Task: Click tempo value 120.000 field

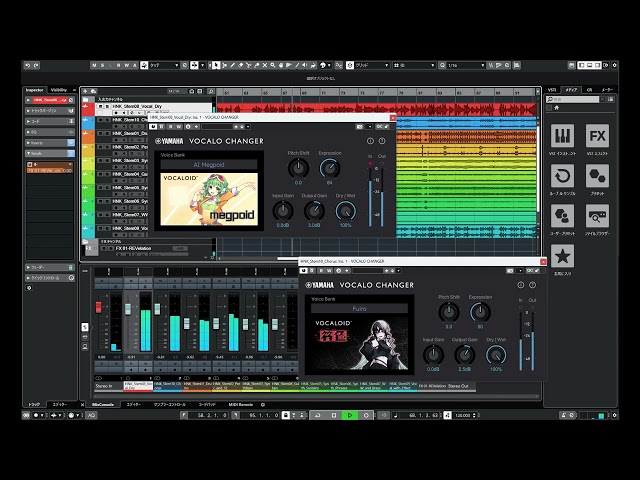Action: 462,416
